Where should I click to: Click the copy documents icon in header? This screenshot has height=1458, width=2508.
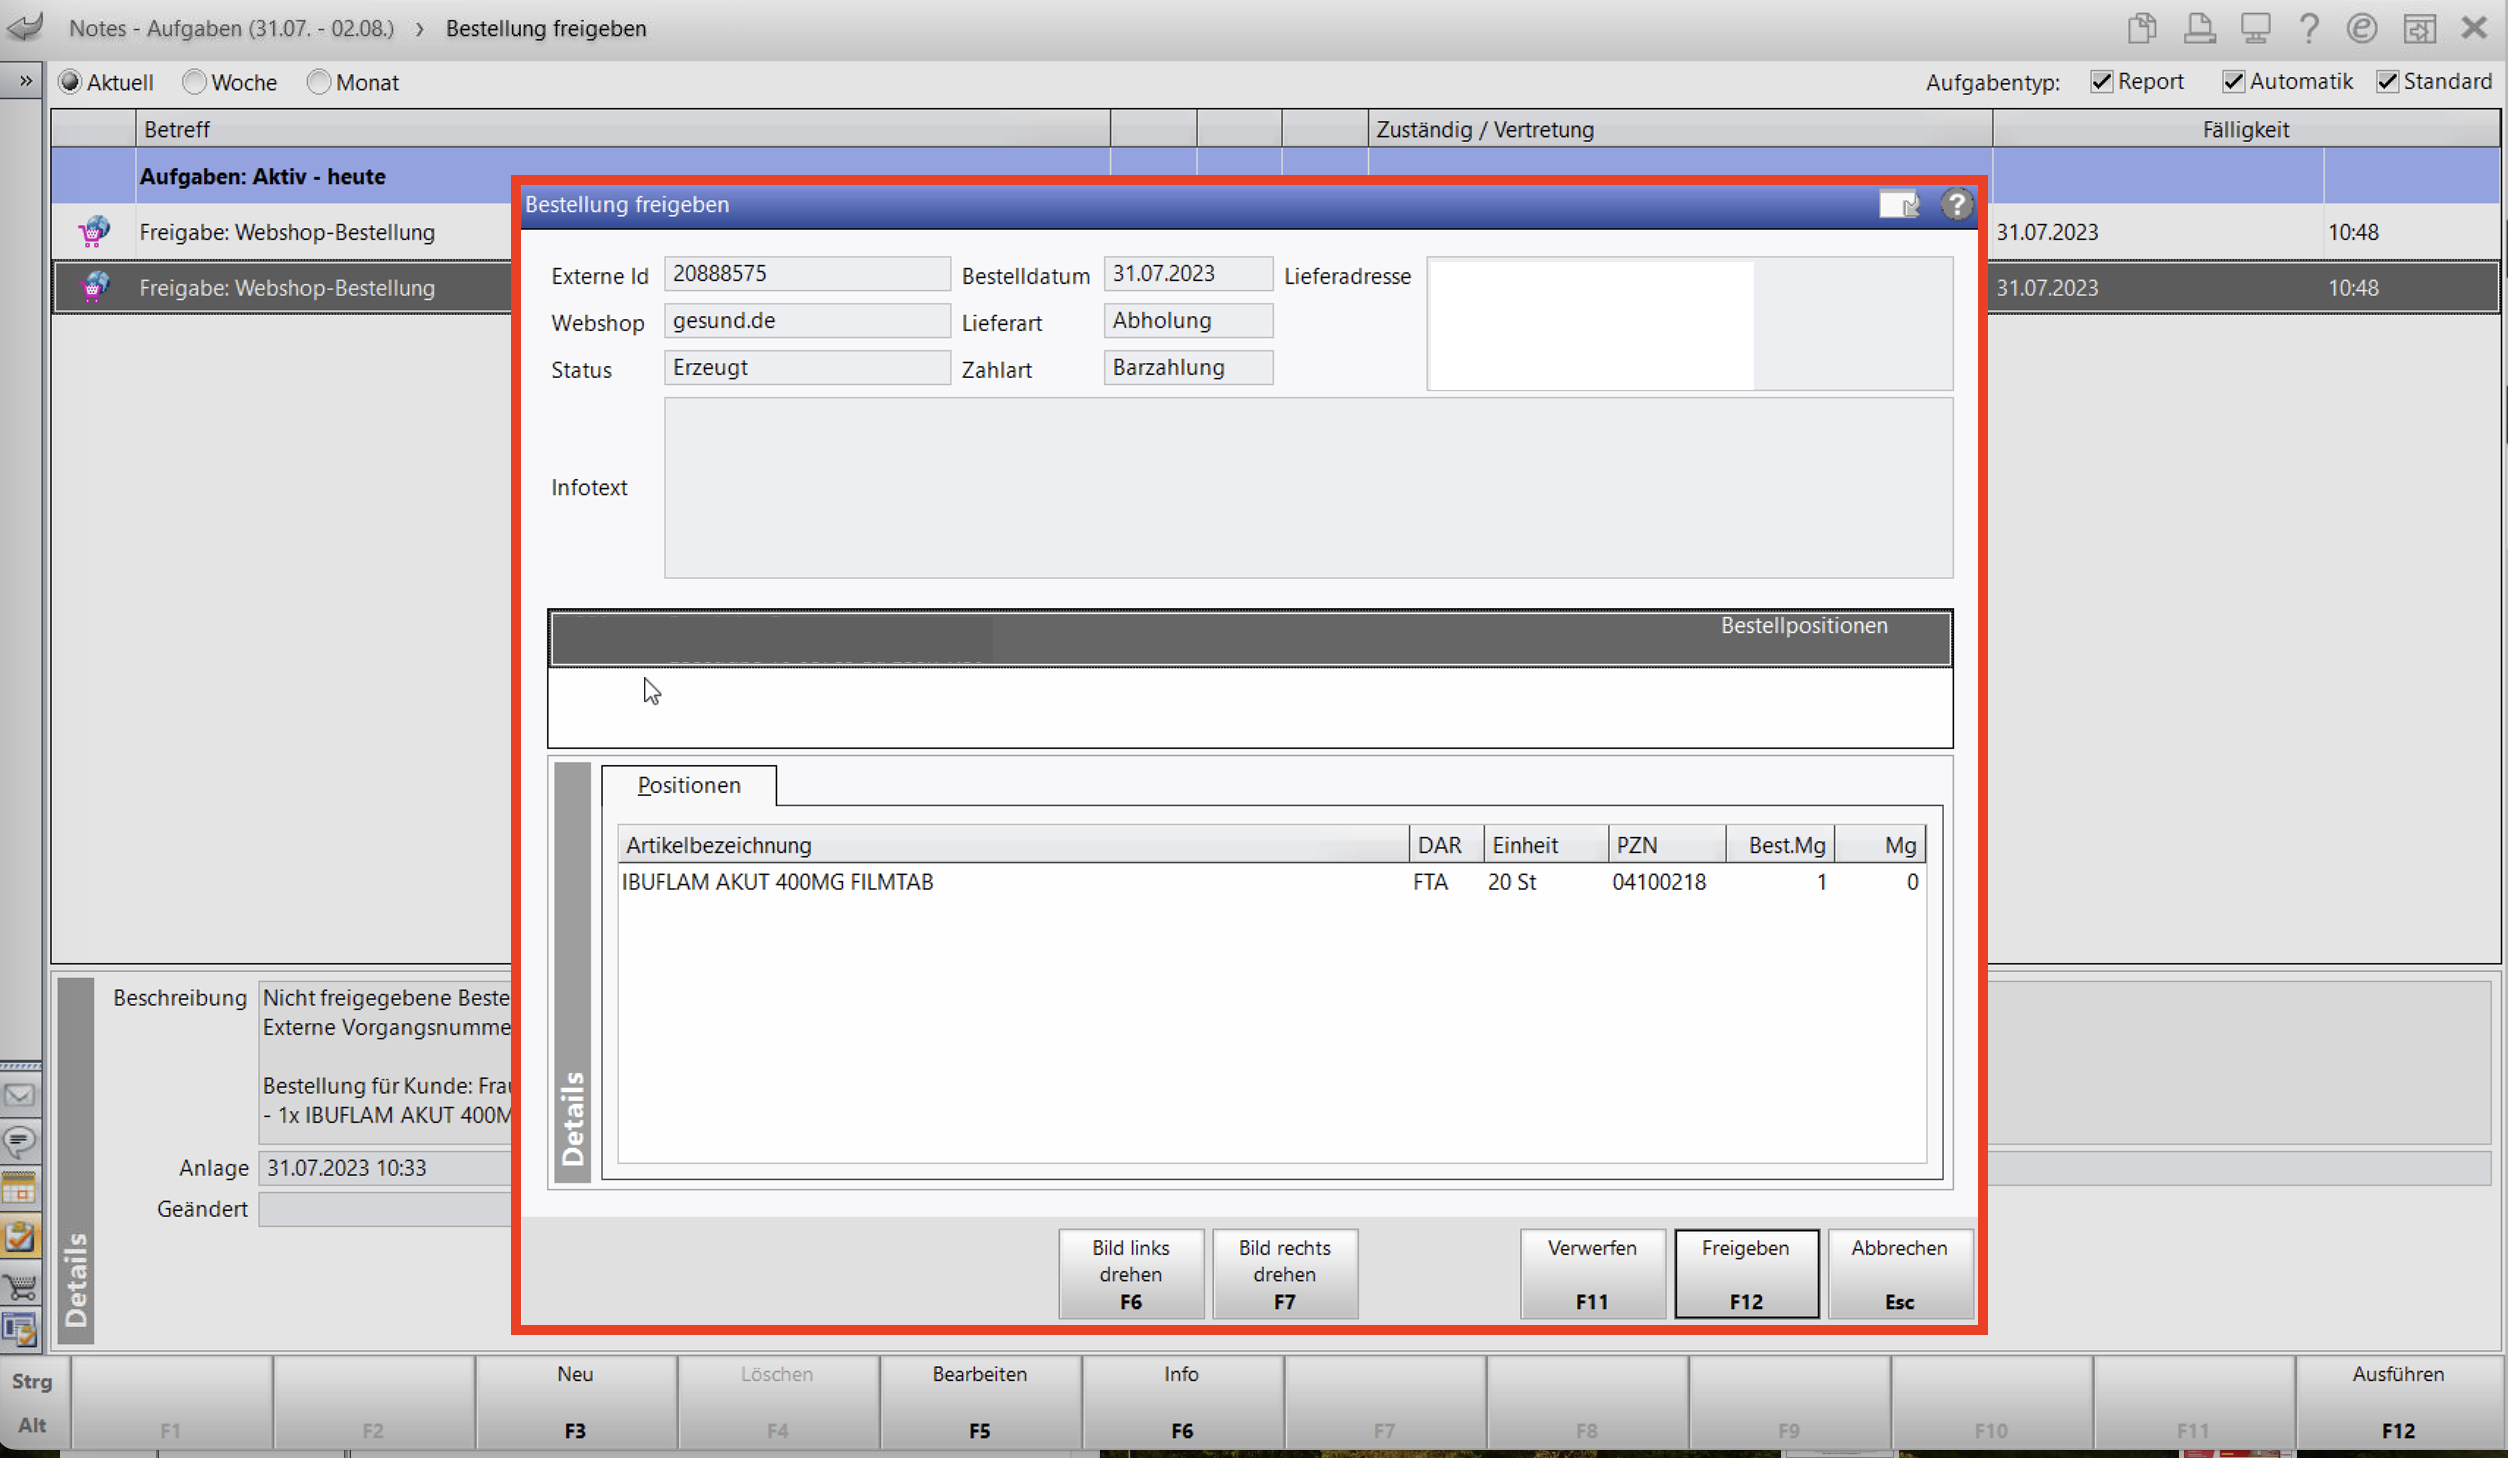[x=2141, y=28]
